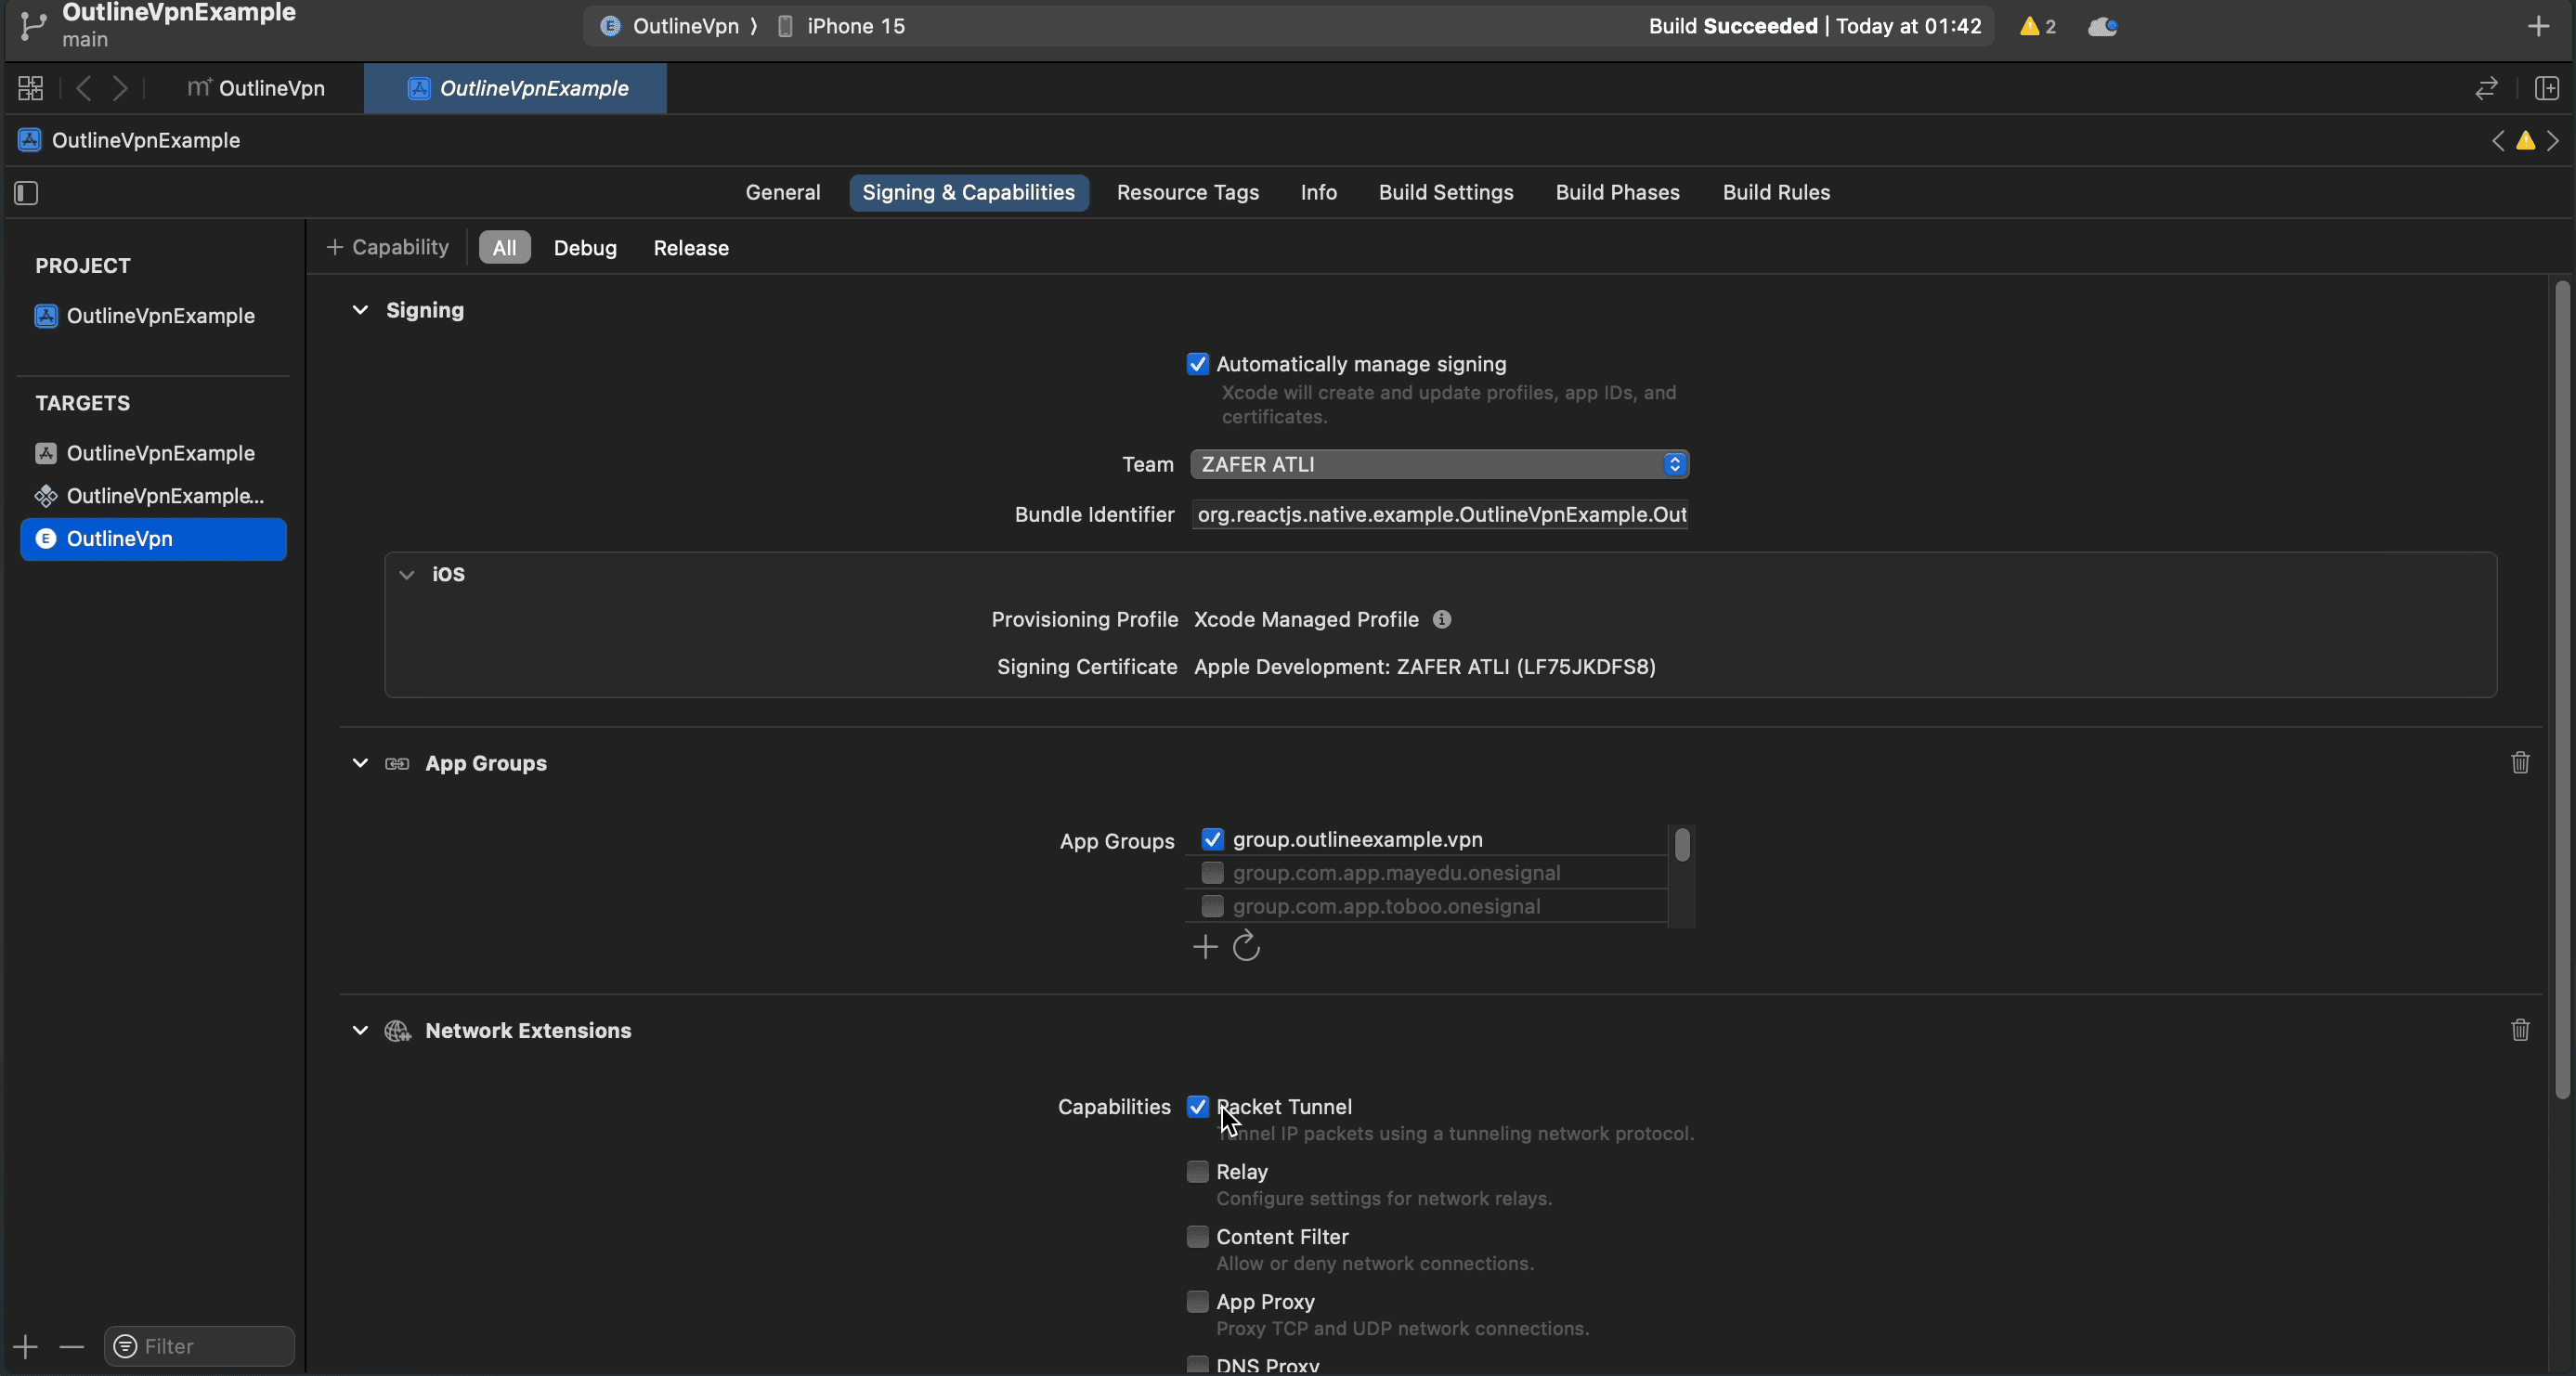2576x1376 pixels.
Task: Open the Resource Tags tab
Action: tap(1187, 192)
